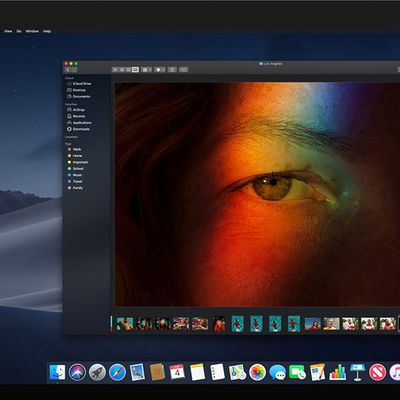Click the Share button in Finder toolbar
Image resolution: width=400 pixels, height=400 pixels.
pyautogui.click(x=172, y=70)
